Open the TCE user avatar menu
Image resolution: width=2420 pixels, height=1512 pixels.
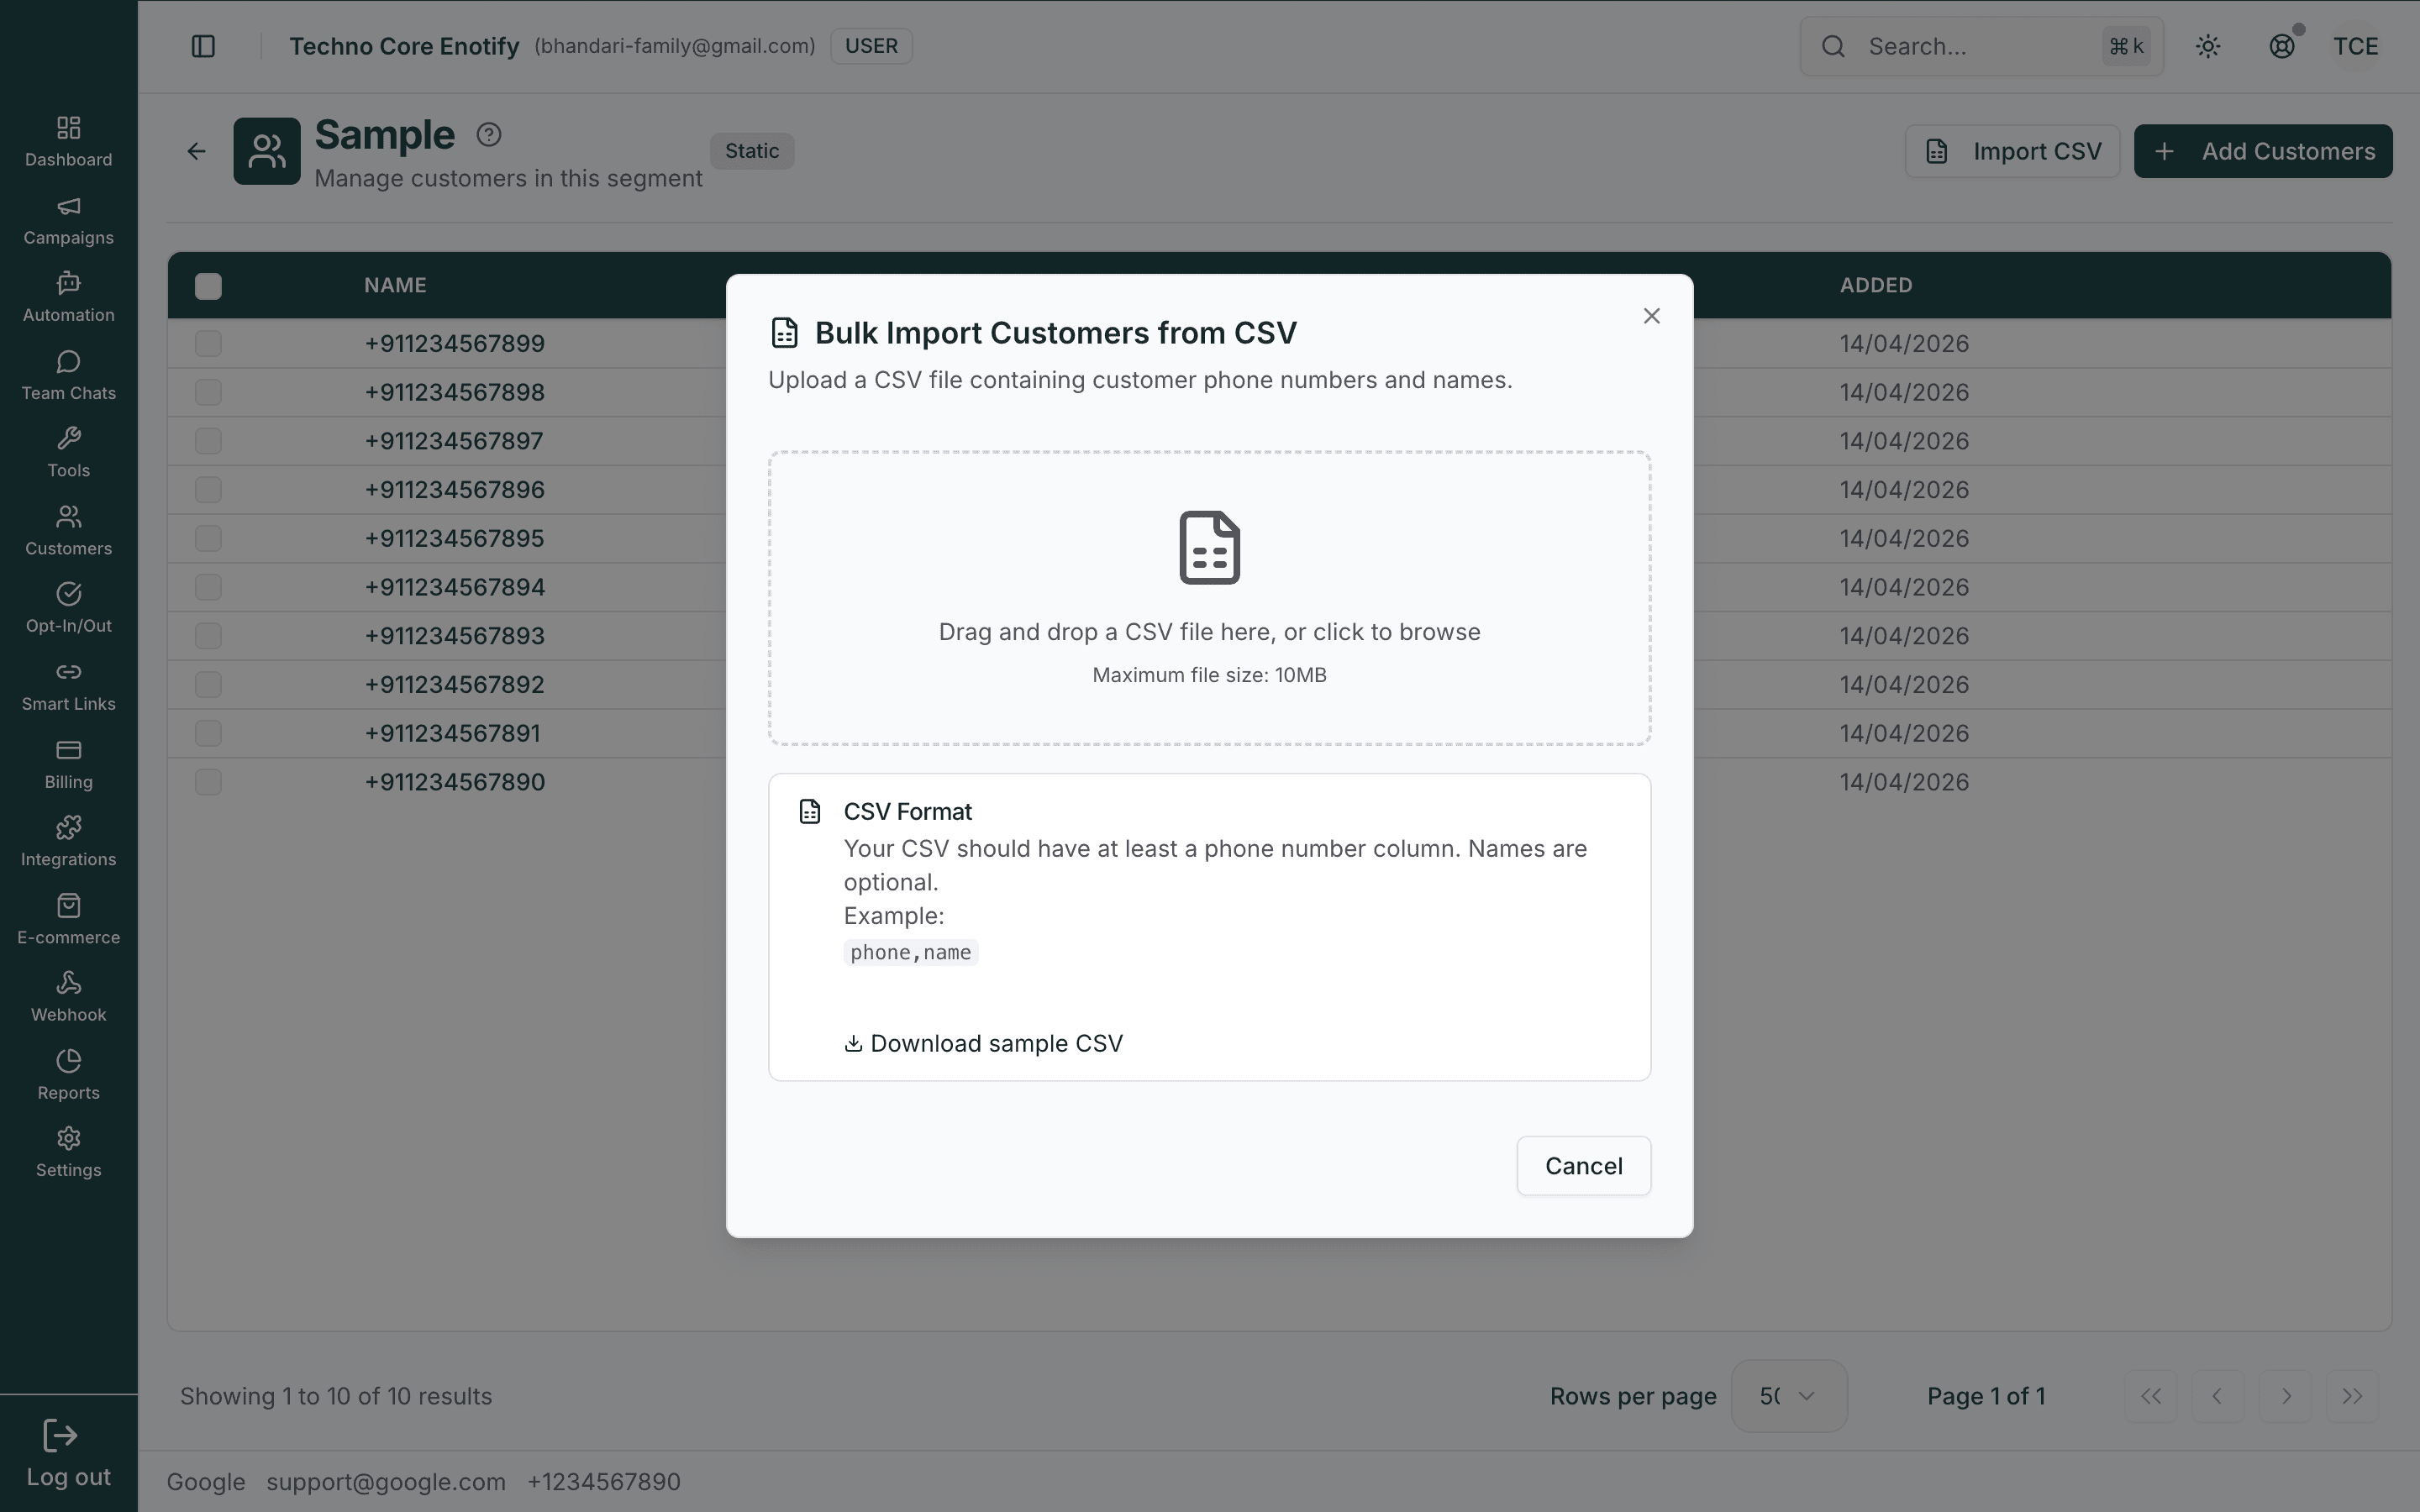(x=2356, y=46)
